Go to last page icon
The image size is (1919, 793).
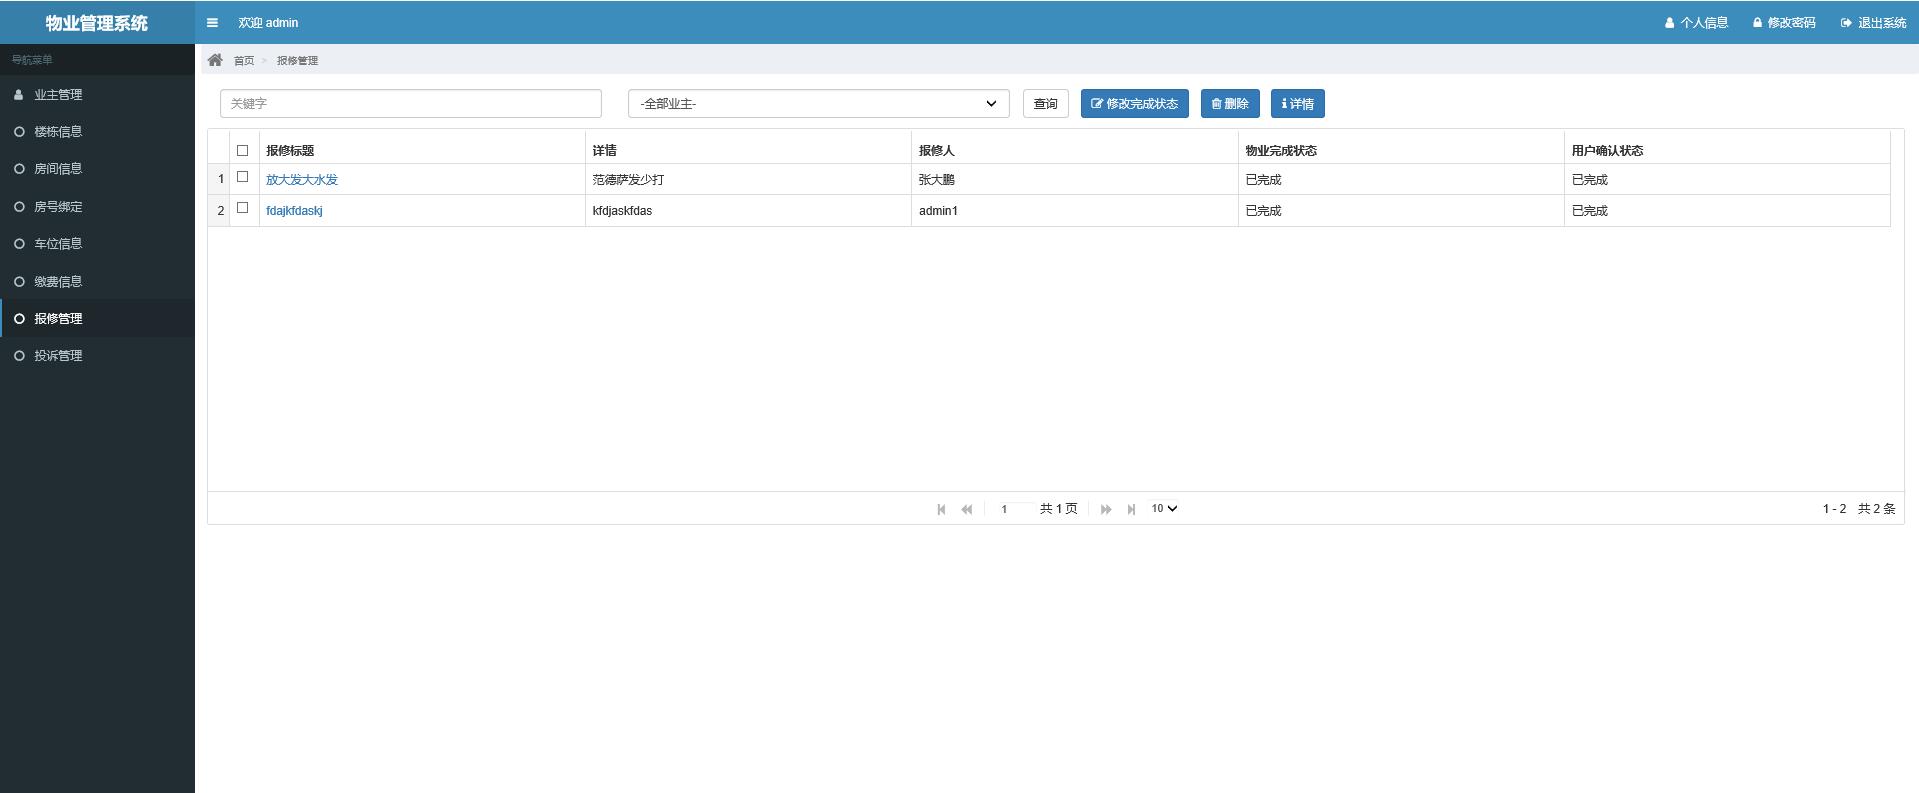(x=1131, y=509)
